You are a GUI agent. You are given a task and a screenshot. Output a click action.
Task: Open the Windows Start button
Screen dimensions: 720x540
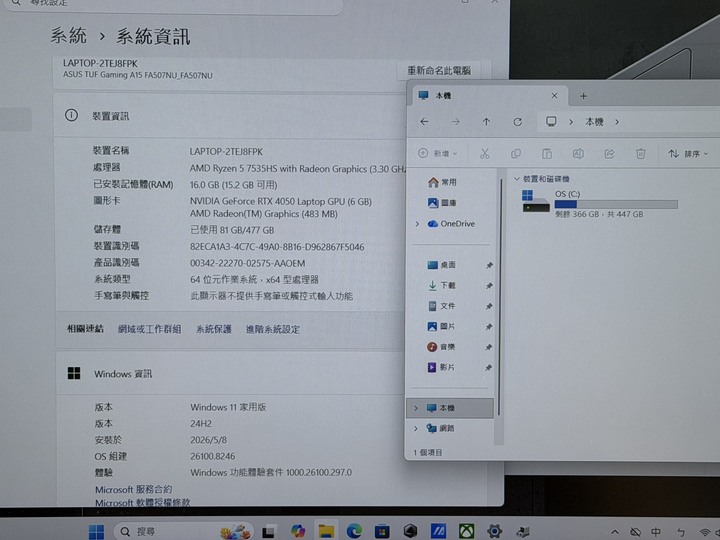pos(96,532)
